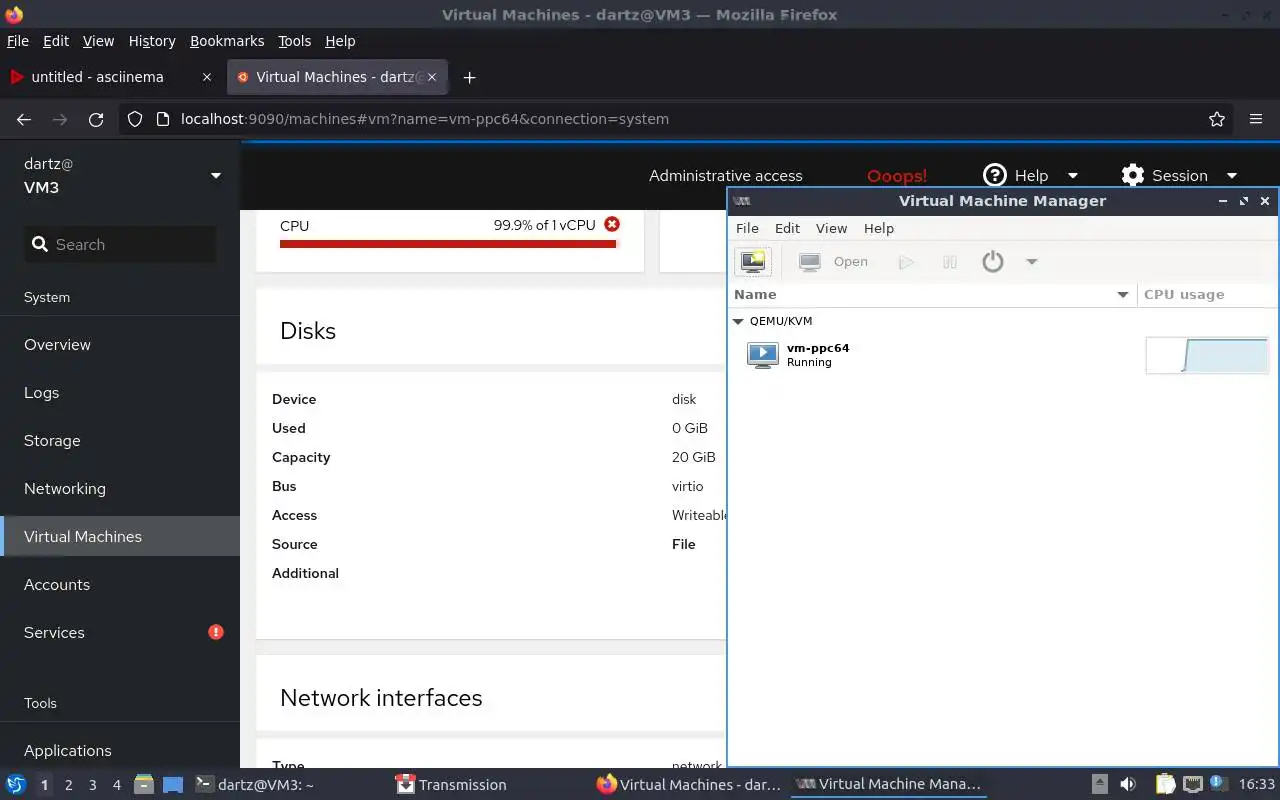
Task: Open Accounts in Cockpit sidebar
Action: [120, 584]
